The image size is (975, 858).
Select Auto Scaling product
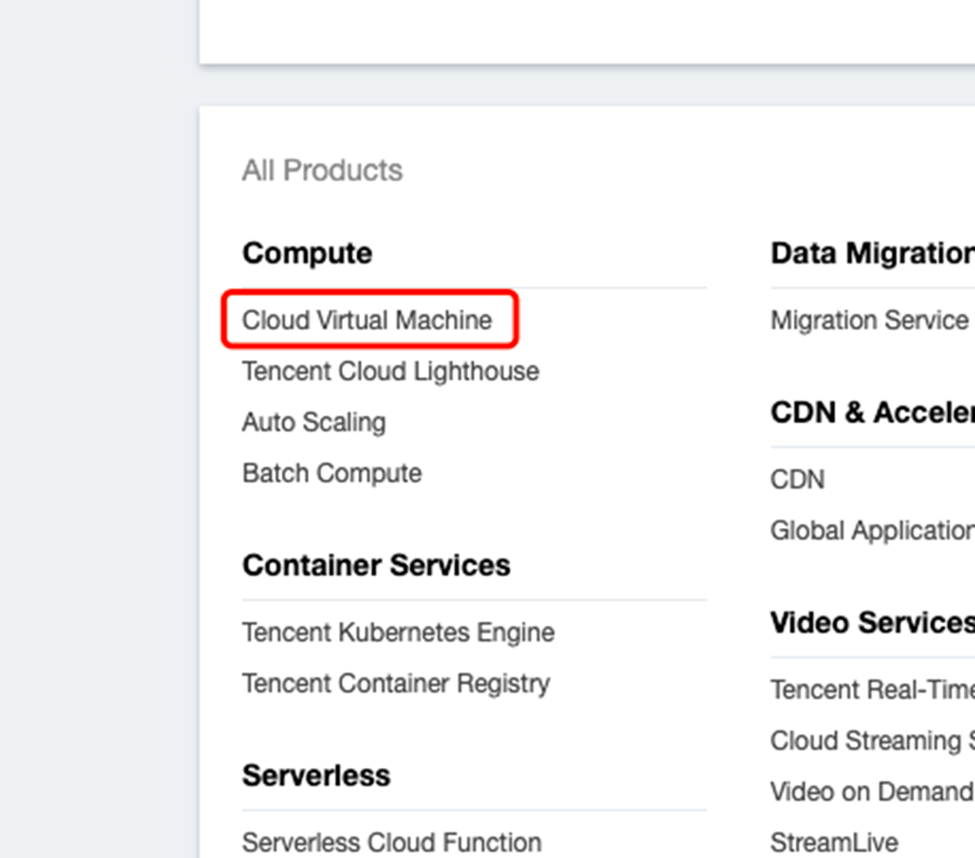pos(314,423)
